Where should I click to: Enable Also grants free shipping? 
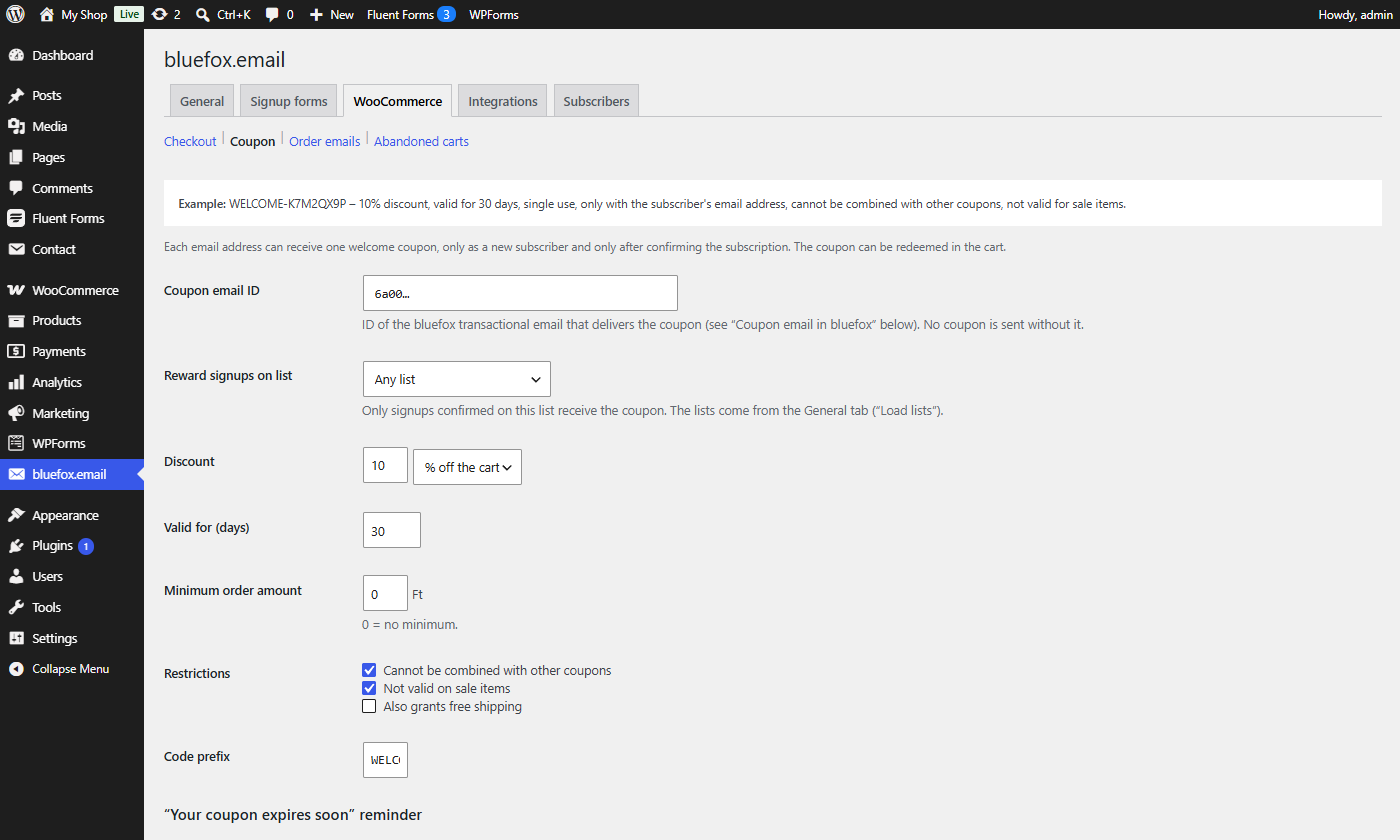[369, 706]
